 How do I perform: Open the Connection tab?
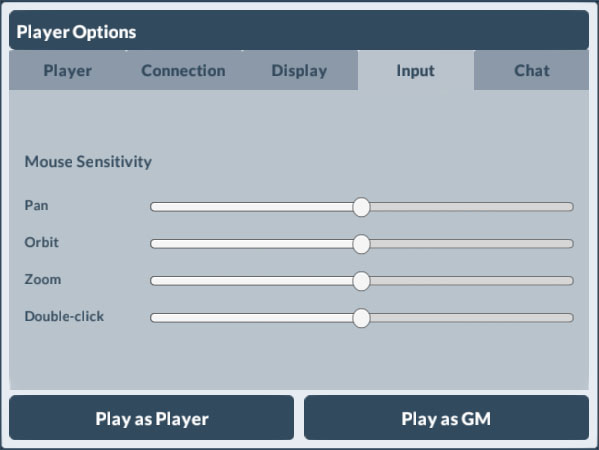[183, 70]
